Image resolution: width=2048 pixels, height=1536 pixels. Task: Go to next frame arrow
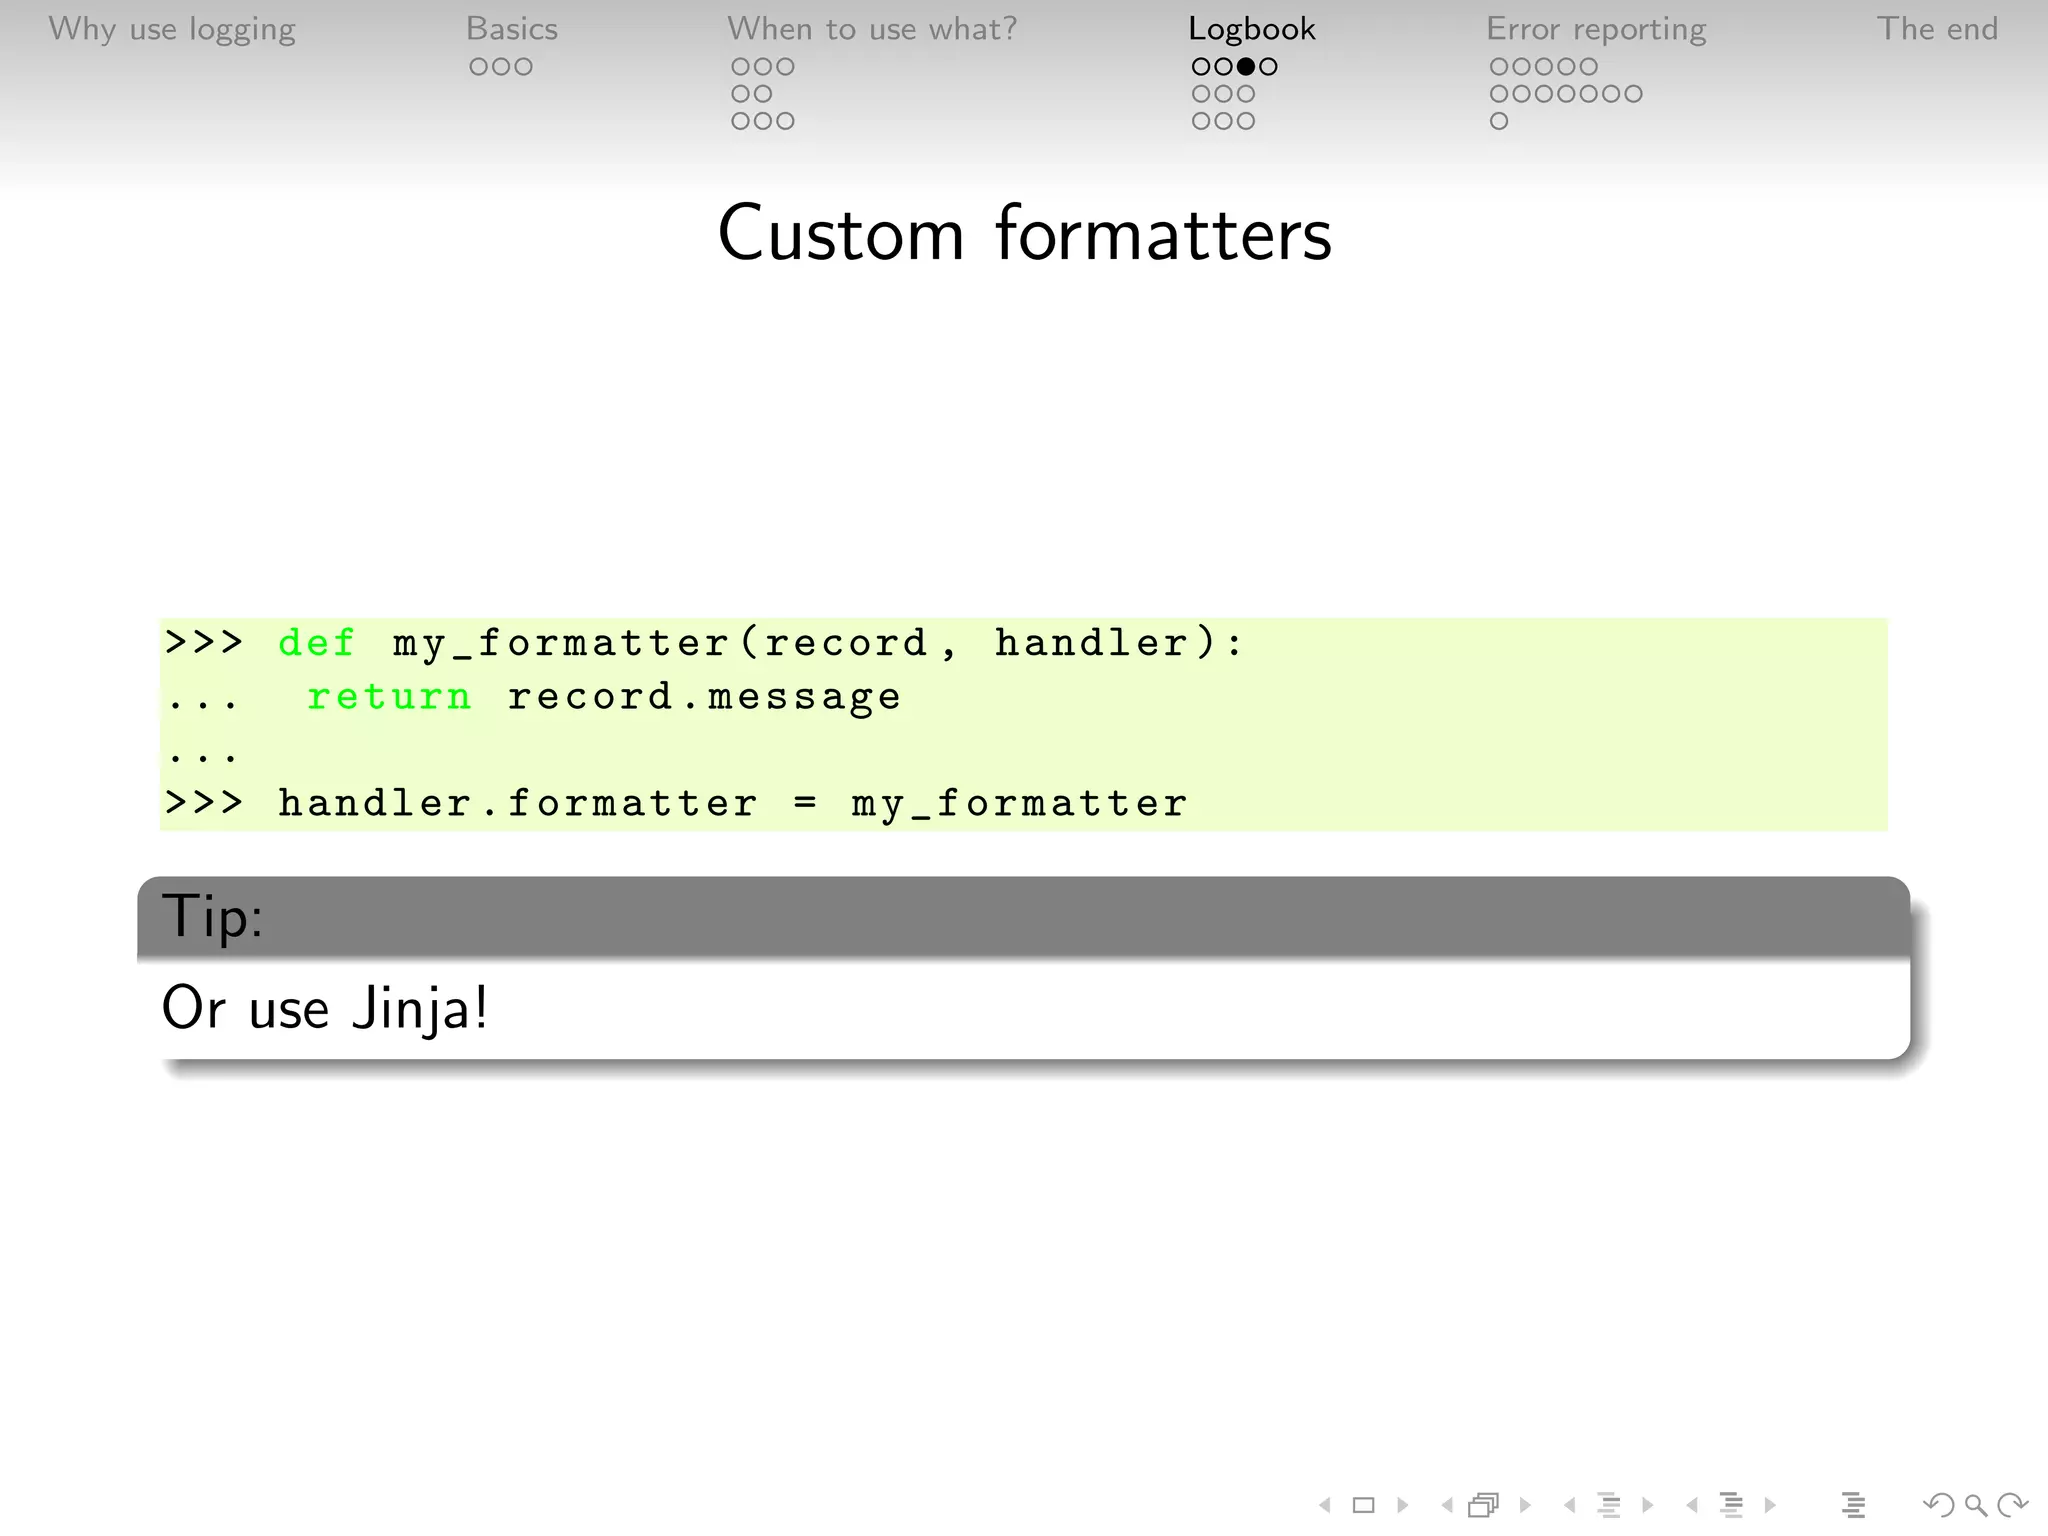pos(1525,1504)
